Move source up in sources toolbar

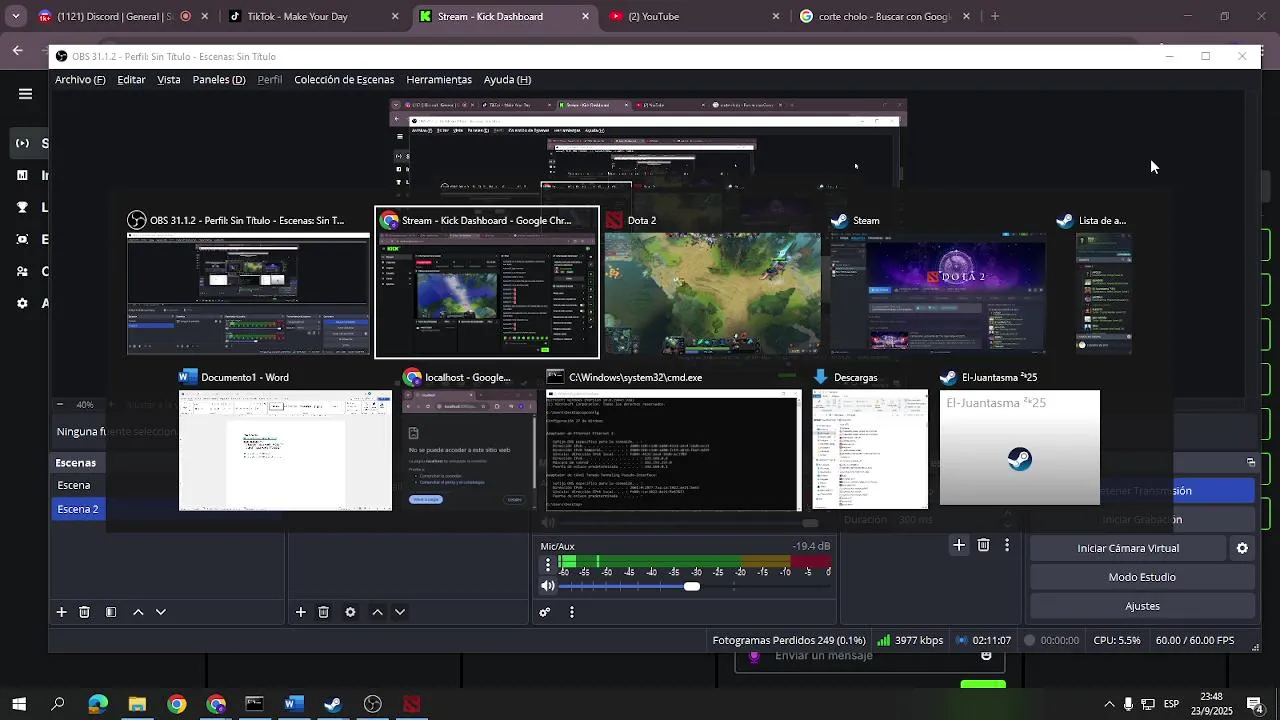click(x=377, y=612)
